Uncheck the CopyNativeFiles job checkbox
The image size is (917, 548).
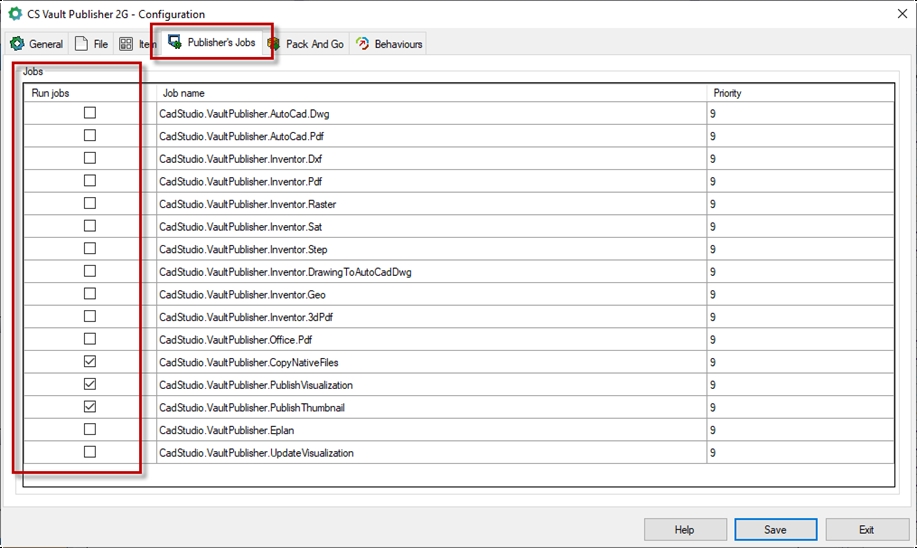90,362
